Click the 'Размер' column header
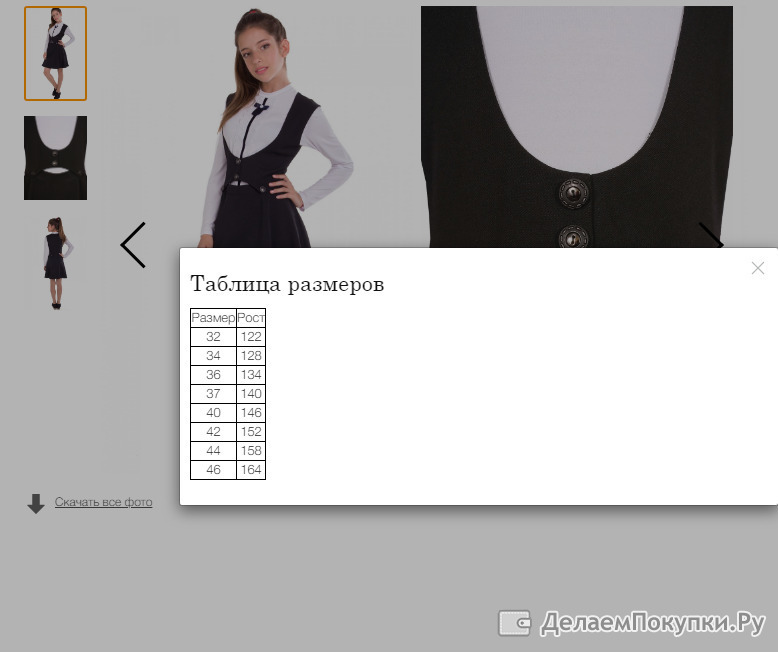The height and width of the screenshot is (652, 778). 213,318
